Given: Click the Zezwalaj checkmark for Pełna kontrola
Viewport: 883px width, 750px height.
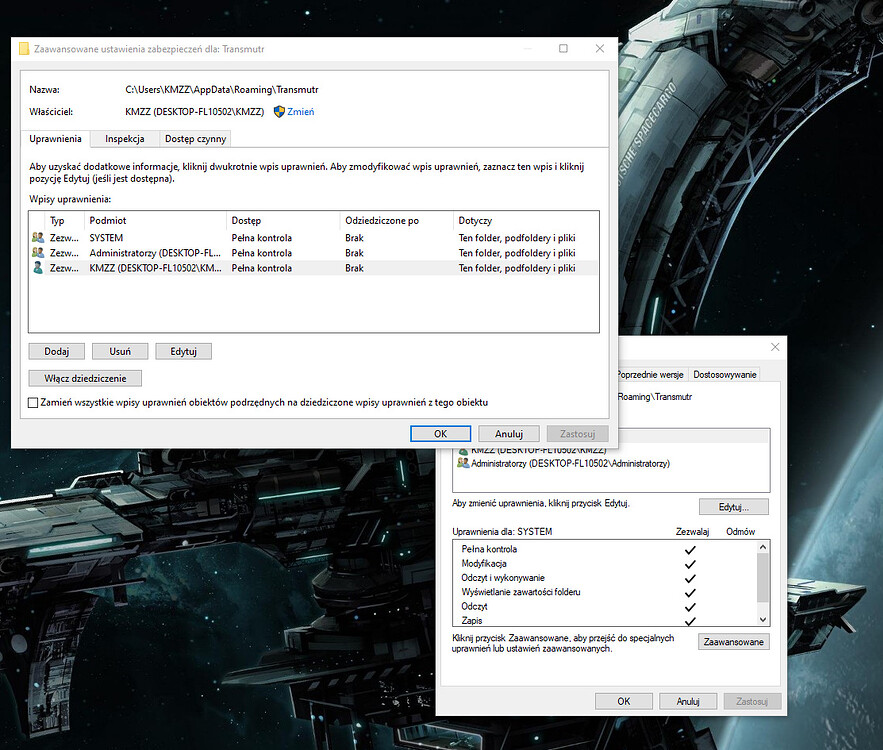Looking at the screenshot, I should (x=689, y=549).
